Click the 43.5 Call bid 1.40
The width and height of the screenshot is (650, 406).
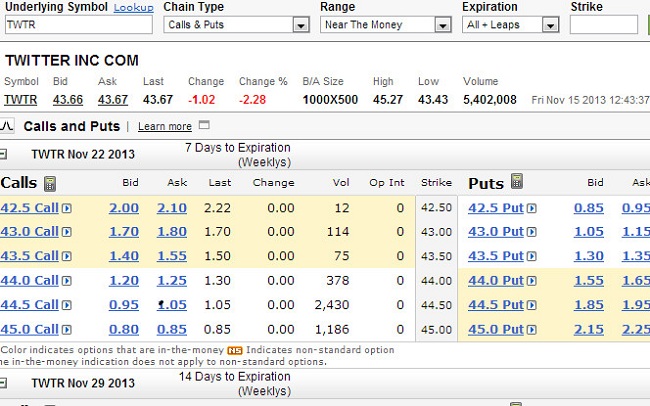[x=124, y=256]
